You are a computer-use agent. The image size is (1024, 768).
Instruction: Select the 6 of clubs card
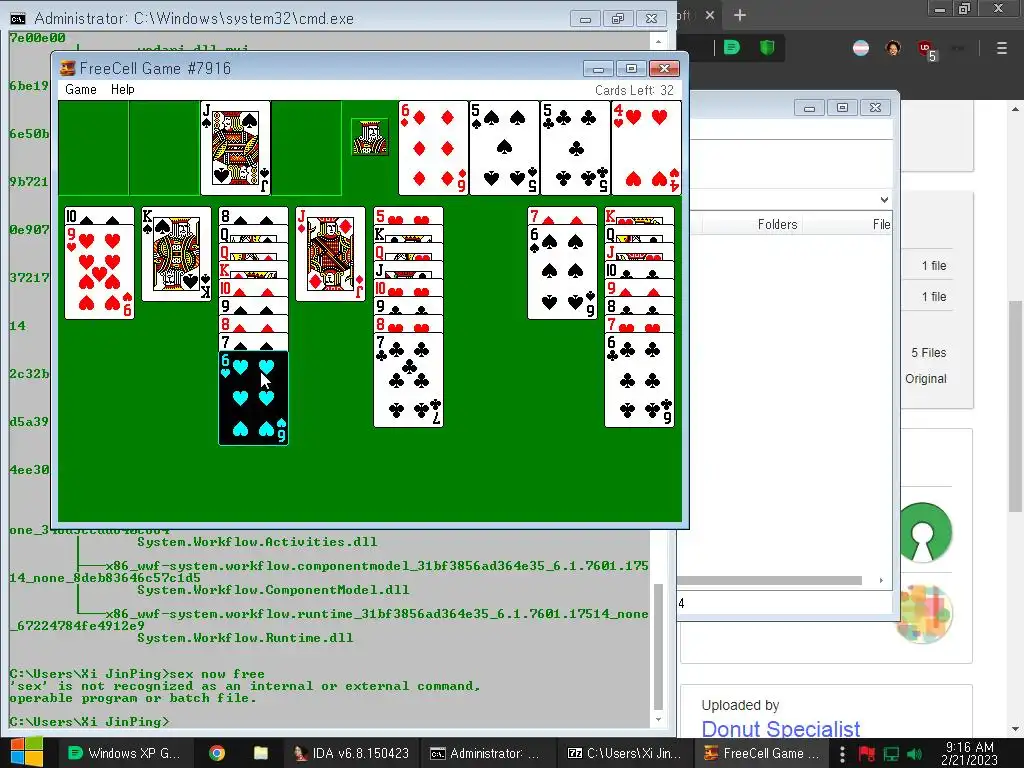tap(639, 380)
